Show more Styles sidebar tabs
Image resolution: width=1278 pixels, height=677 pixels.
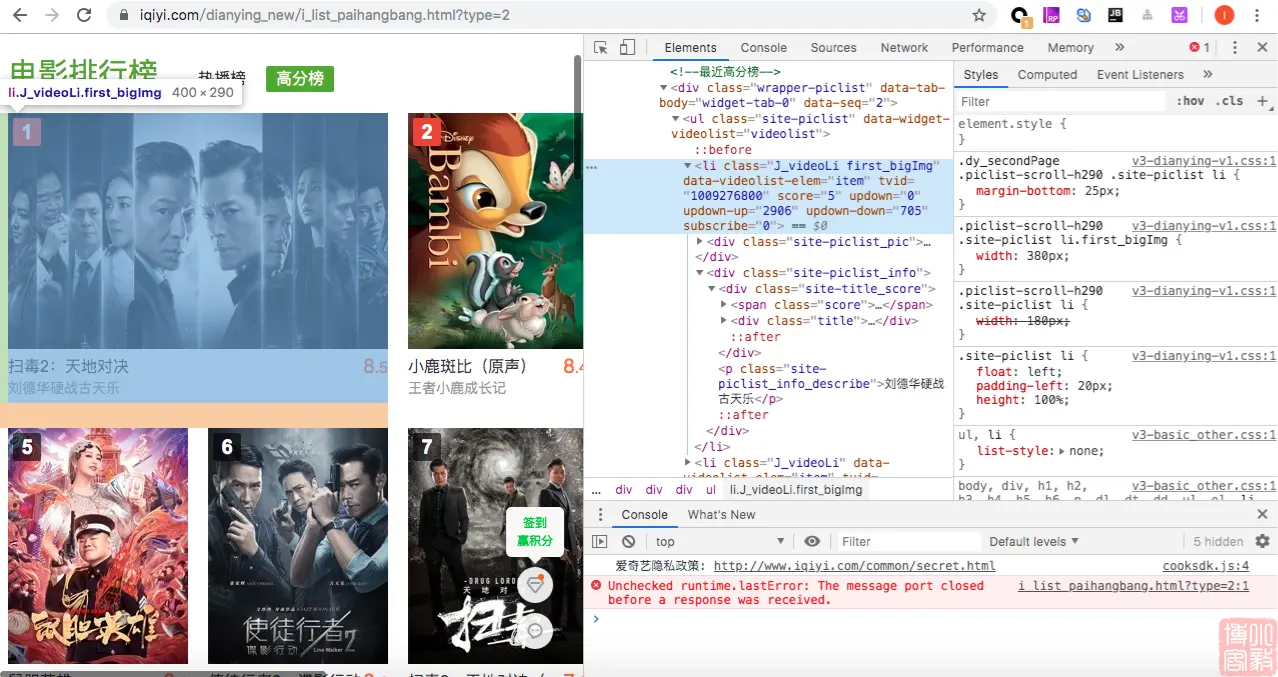click(1208, 74)
